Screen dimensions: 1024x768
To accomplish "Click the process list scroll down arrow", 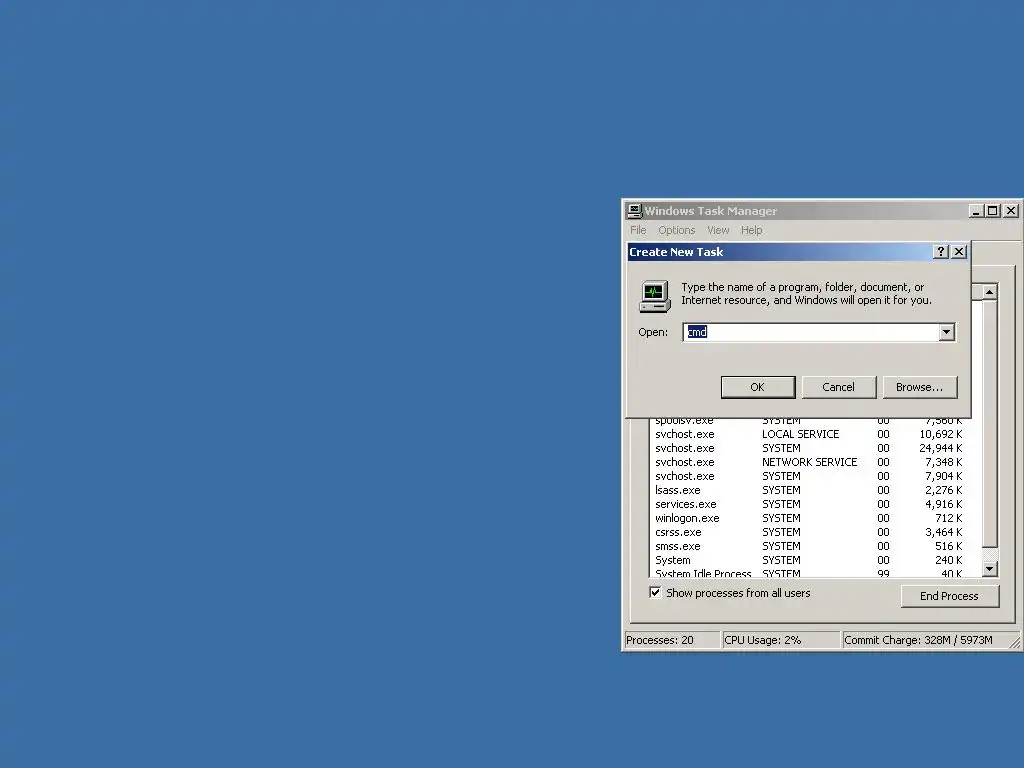I will (x=989, y=569).
